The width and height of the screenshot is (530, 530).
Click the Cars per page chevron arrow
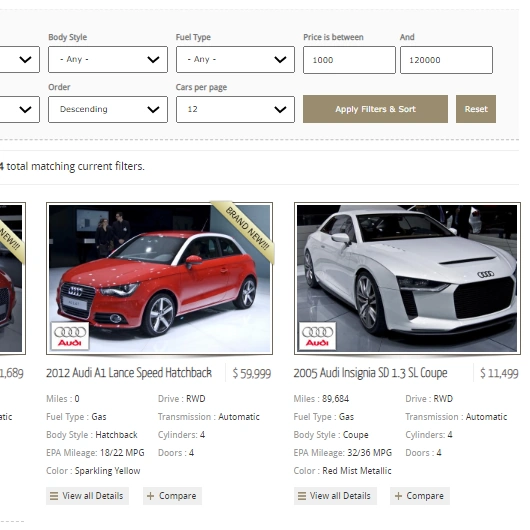(x=280, y=110)
